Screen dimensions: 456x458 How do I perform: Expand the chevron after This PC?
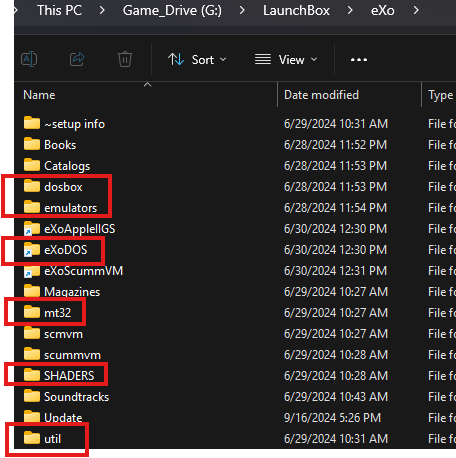click(102, 10)
